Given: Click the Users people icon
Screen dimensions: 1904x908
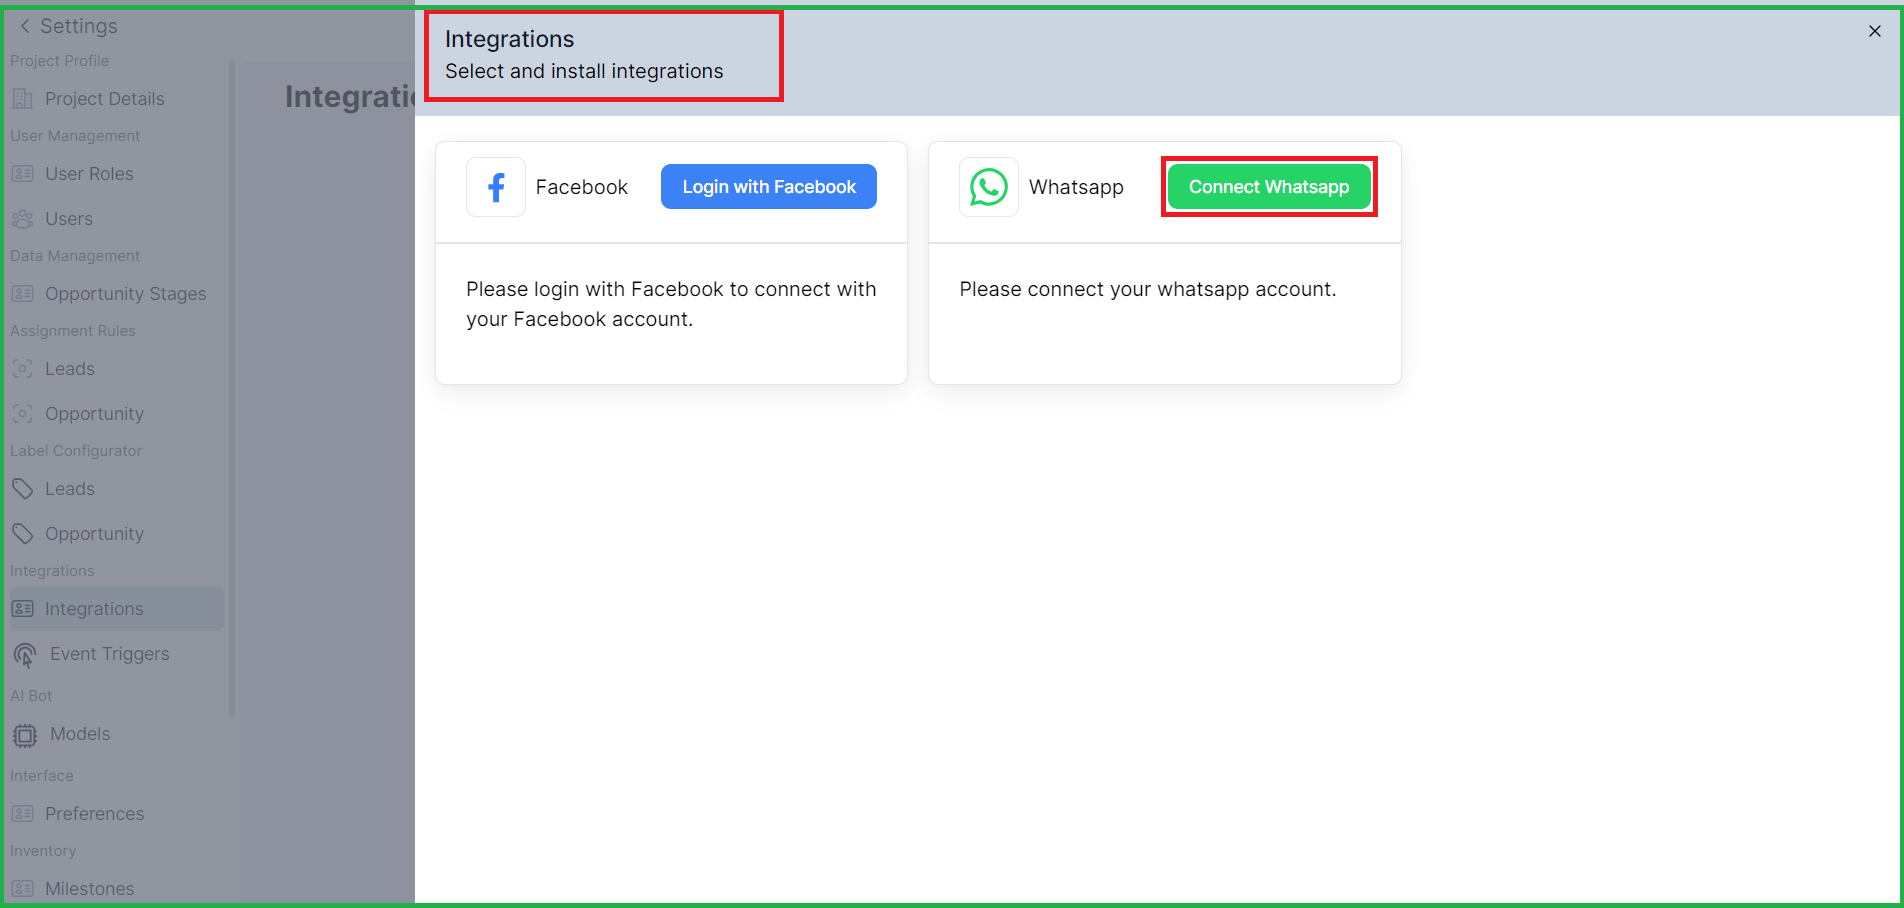Looking at the screenshot, I should coord(23,219).
